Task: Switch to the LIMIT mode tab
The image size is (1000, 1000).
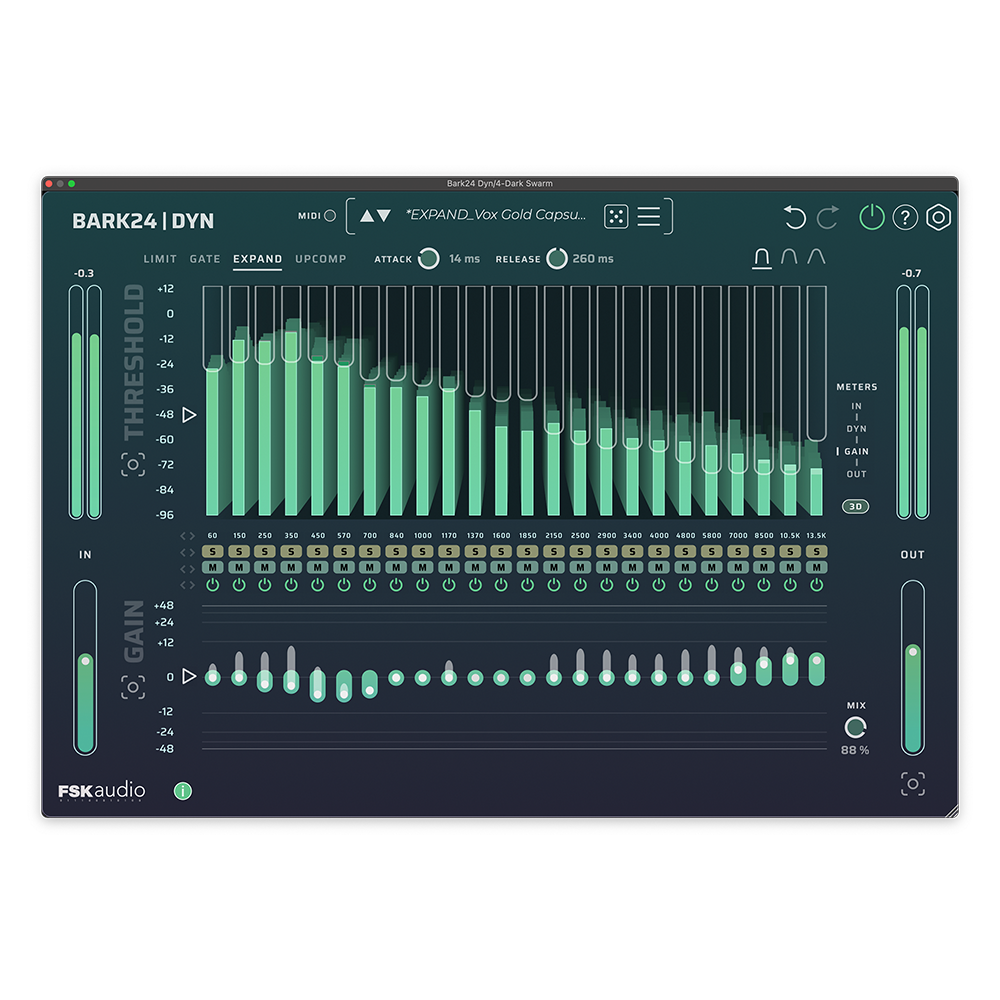Action: (160, 259)
